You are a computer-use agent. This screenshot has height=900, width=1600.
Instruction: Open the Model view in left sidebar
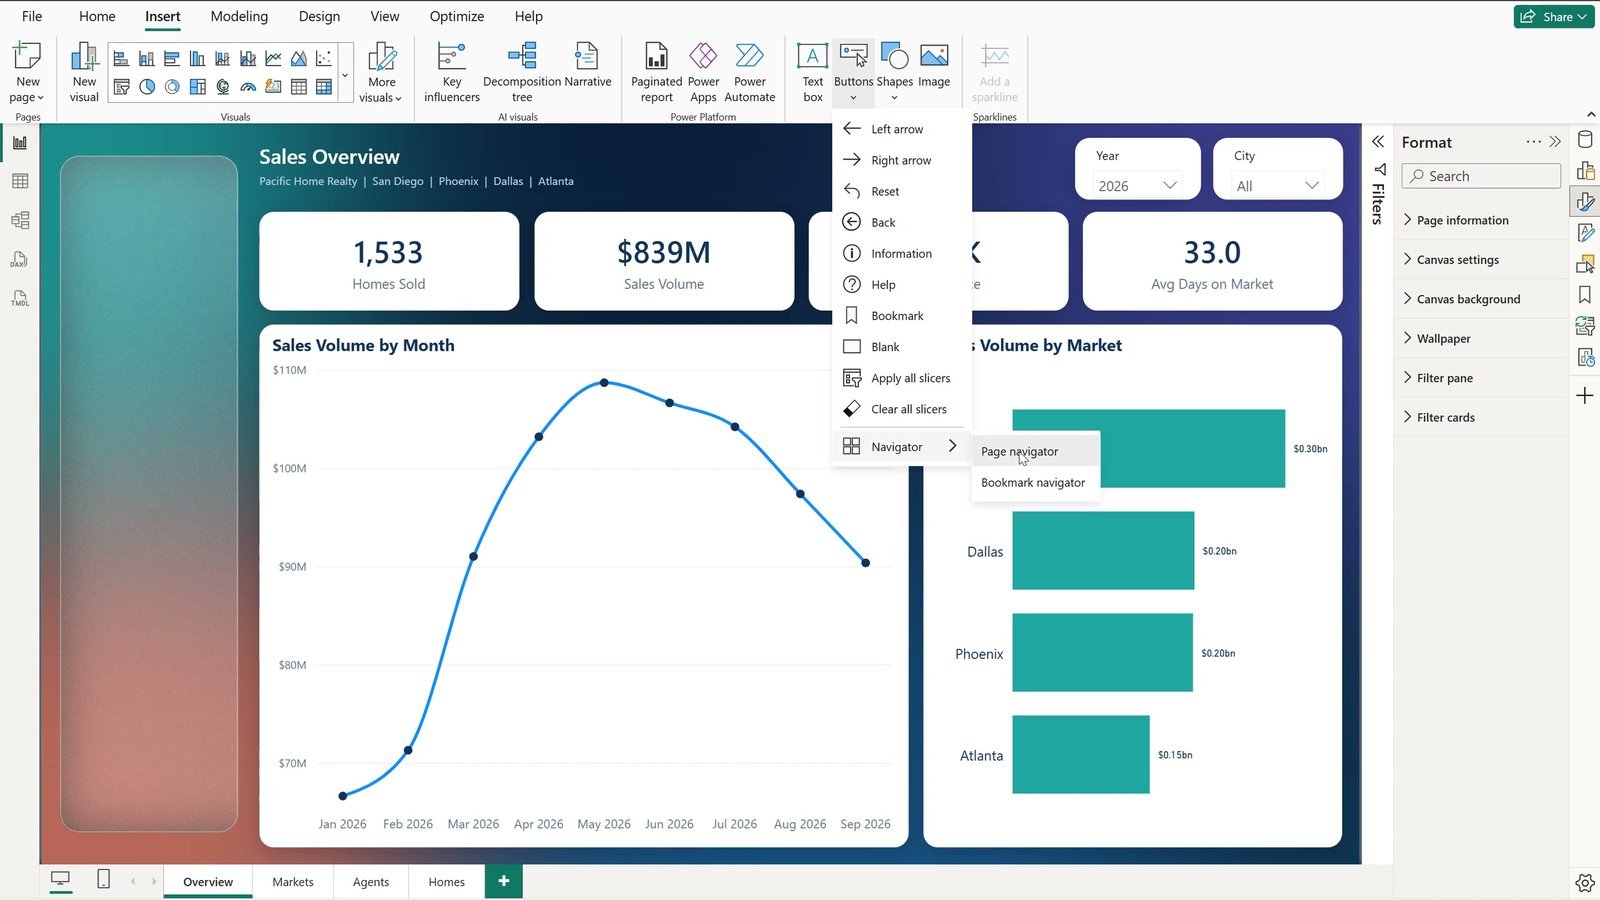[x=20, y=220]
